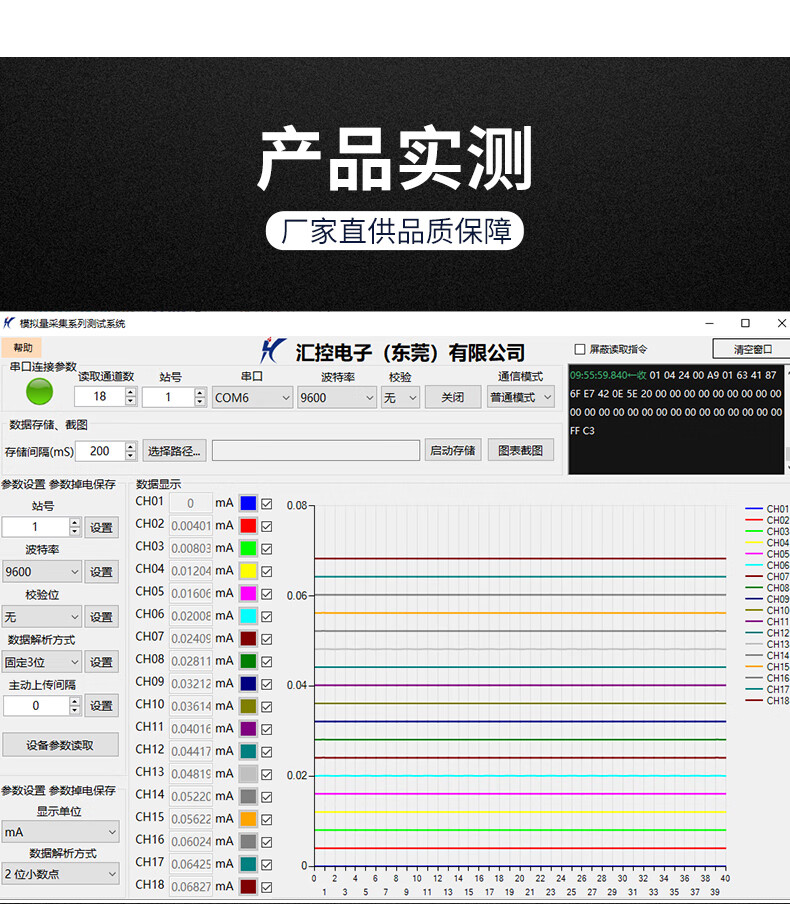The image size is (790, 904).
Task: Click the 选择路径 browse button
Action: (x=174, y=451)
